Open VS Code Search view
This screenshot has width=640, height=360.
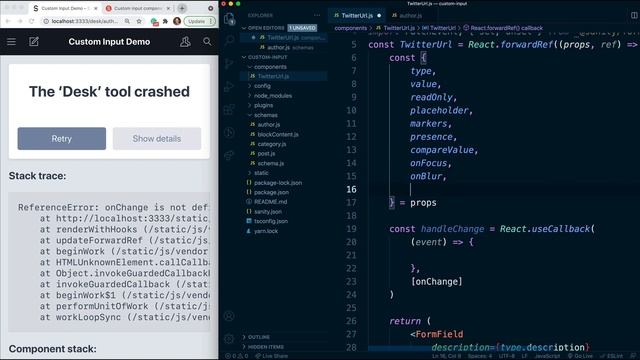(x=229, y=40)
